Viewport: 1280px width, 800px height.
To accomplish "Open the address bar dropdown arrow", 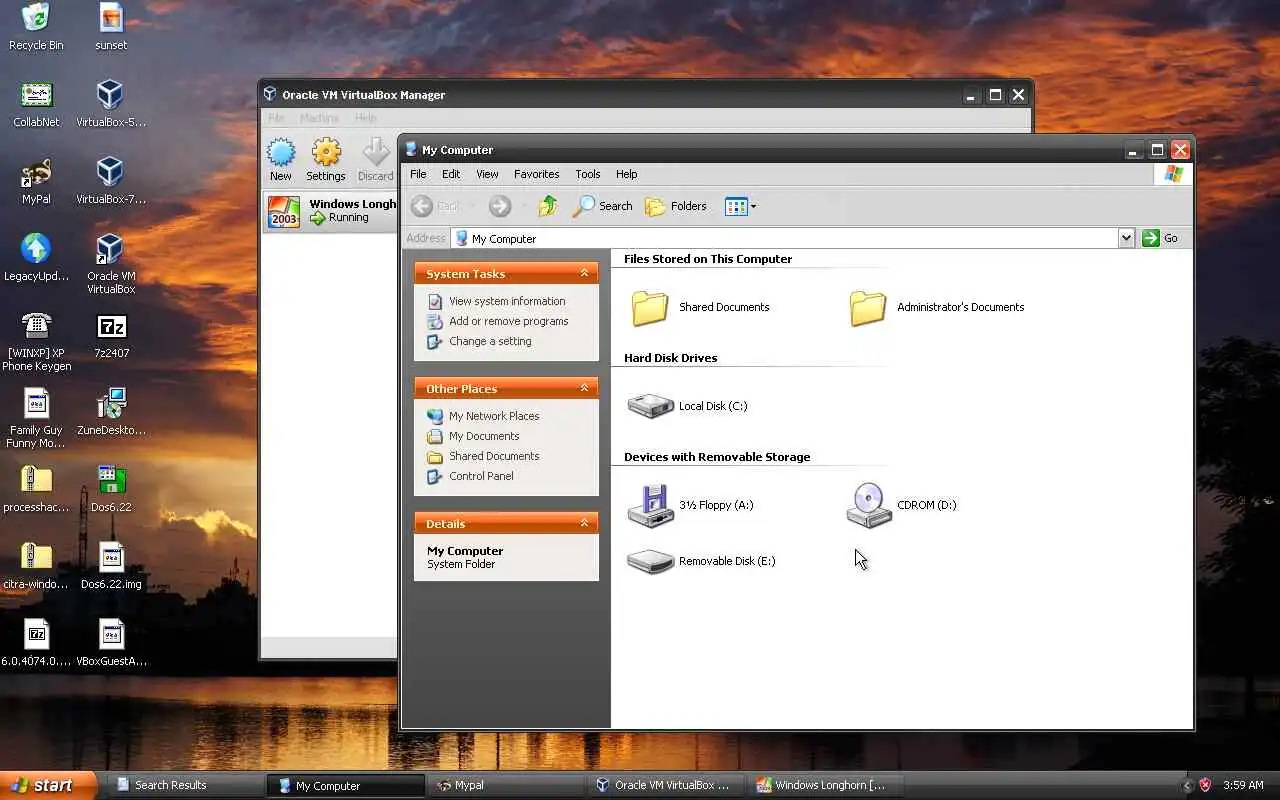I will point(1126,238).
